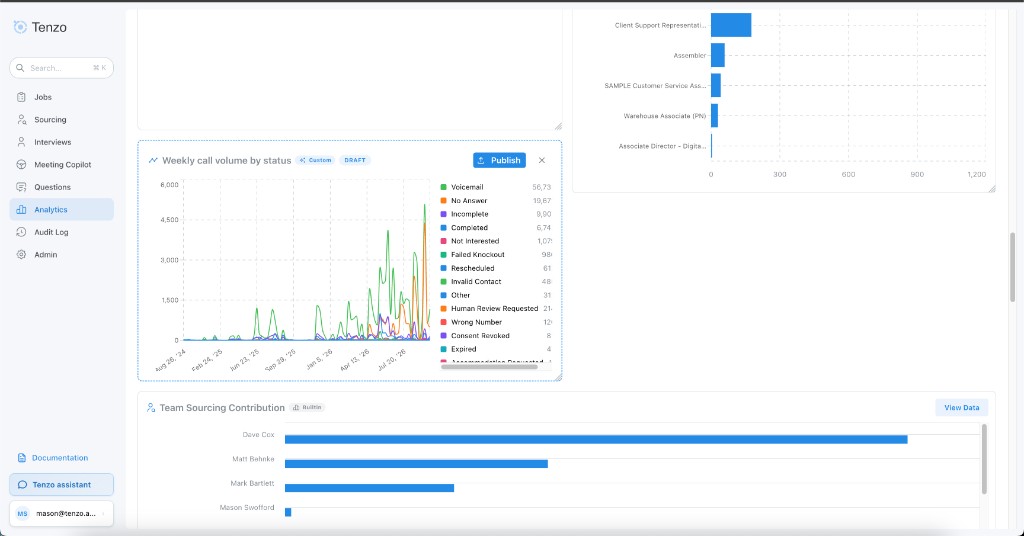Click the Custom badge on chart header

pyautogui.click(x=315, y=160)
